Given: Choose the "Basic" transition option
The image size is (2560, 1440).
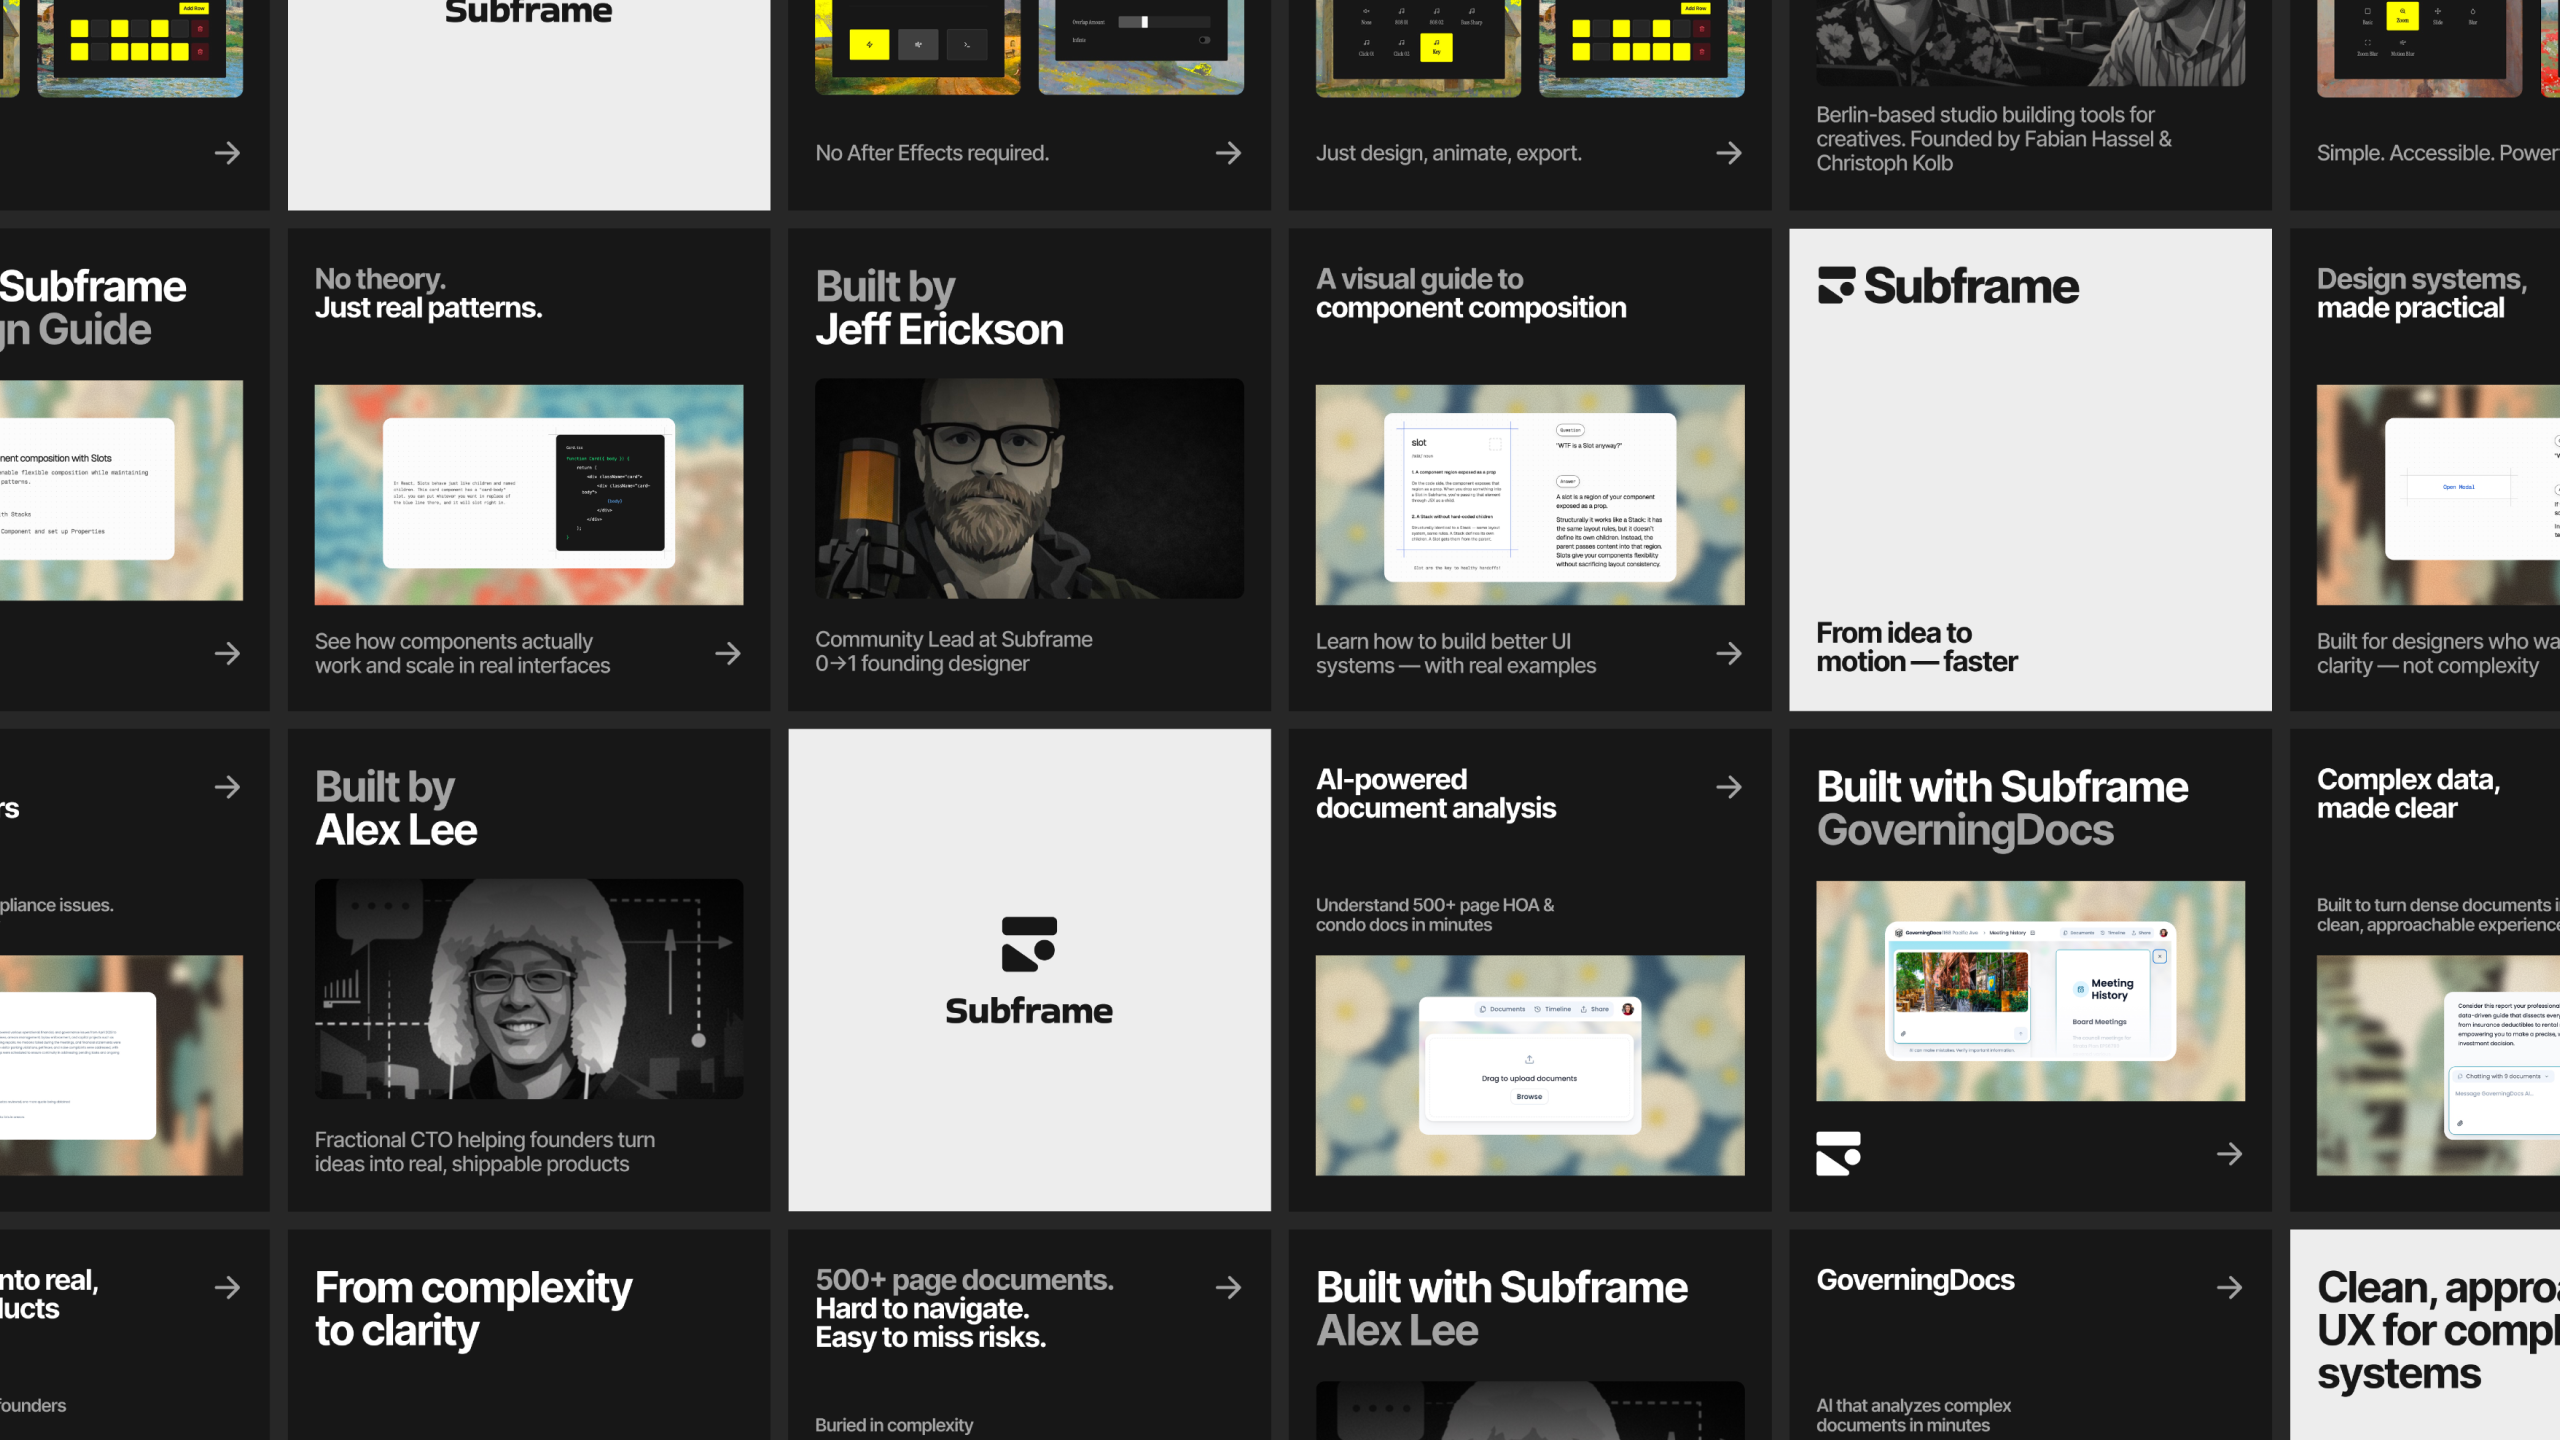Looking at the screenshot, I should point(2367,15).
